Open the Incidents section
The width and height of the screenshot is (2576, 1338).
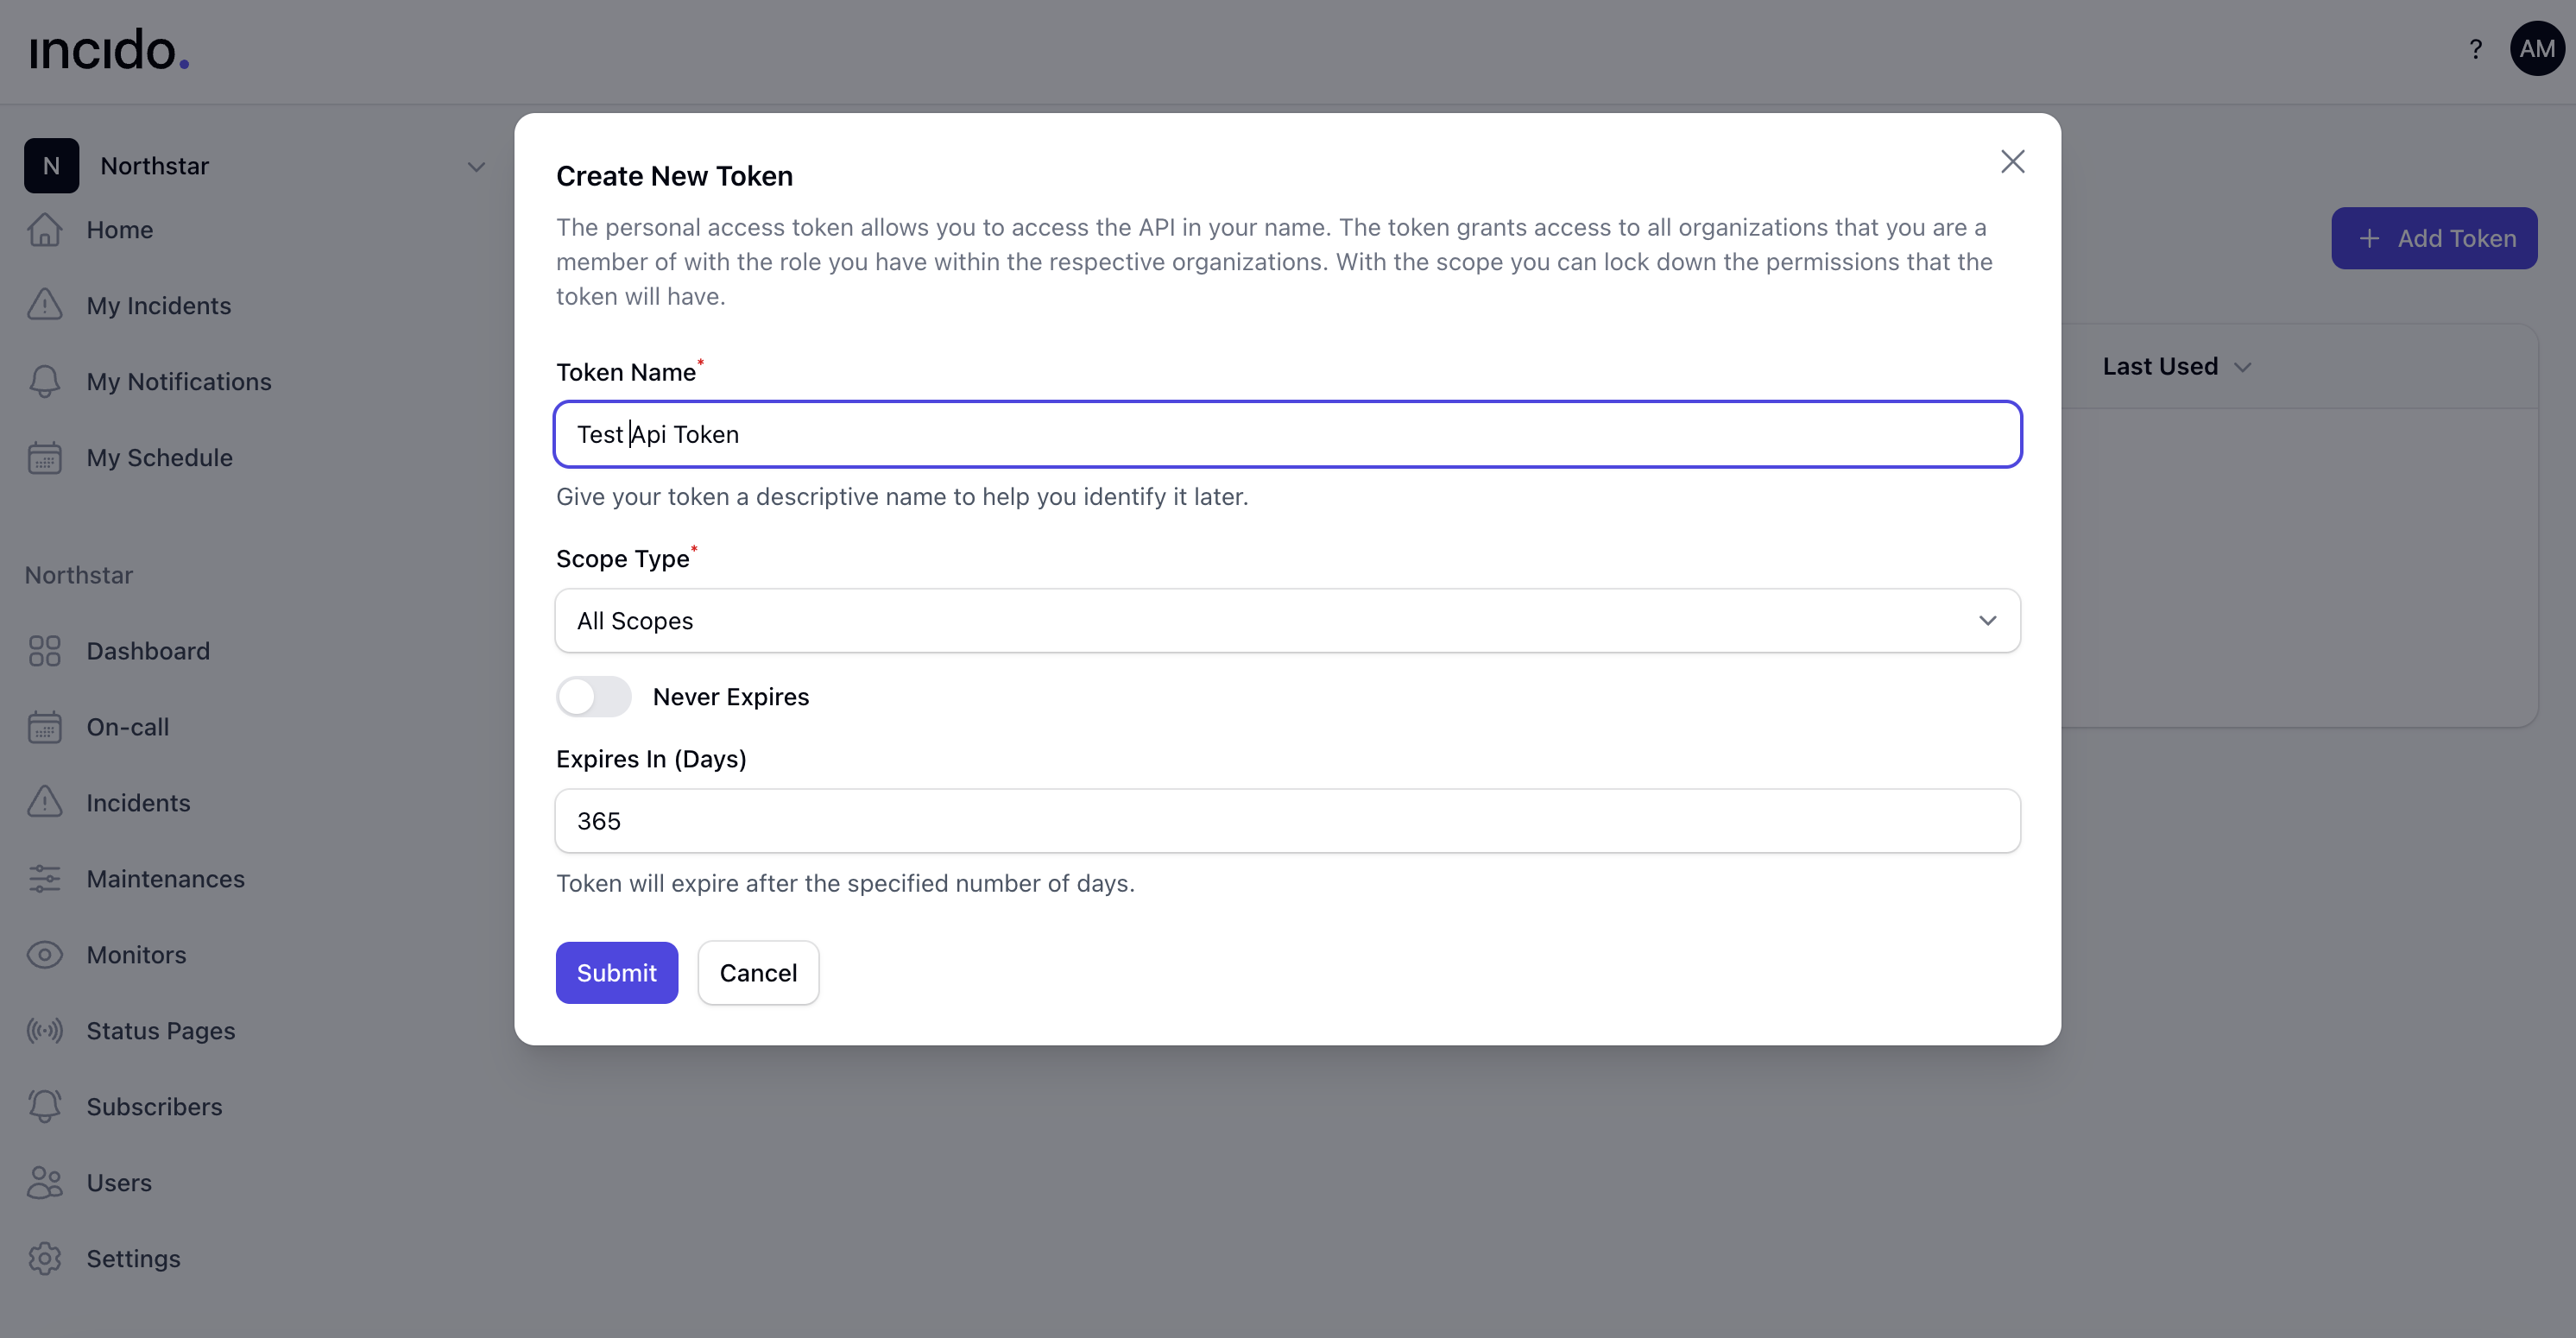(x=138, y=803)
